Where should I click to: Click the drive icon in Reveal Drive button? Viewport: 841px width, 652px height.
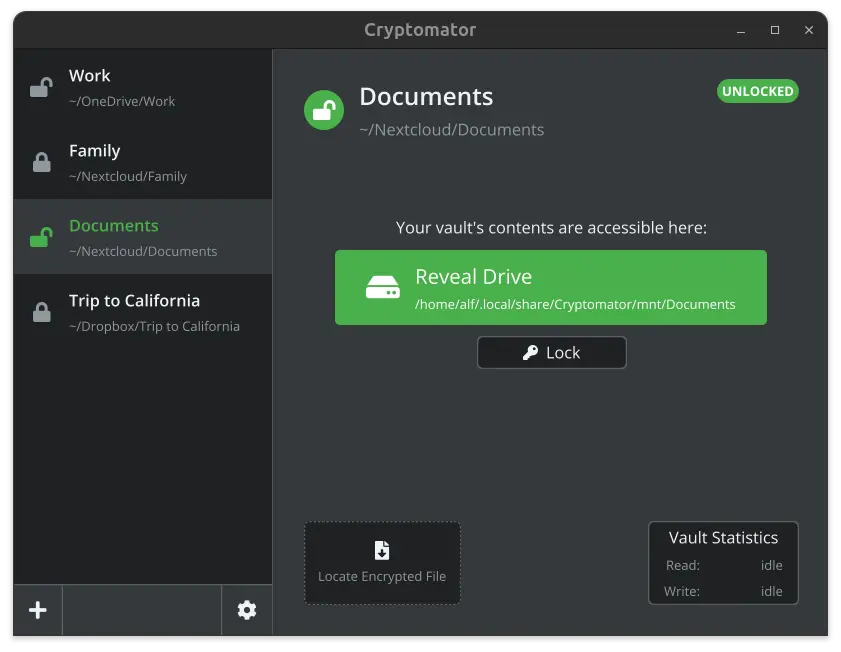pos(382,287)
